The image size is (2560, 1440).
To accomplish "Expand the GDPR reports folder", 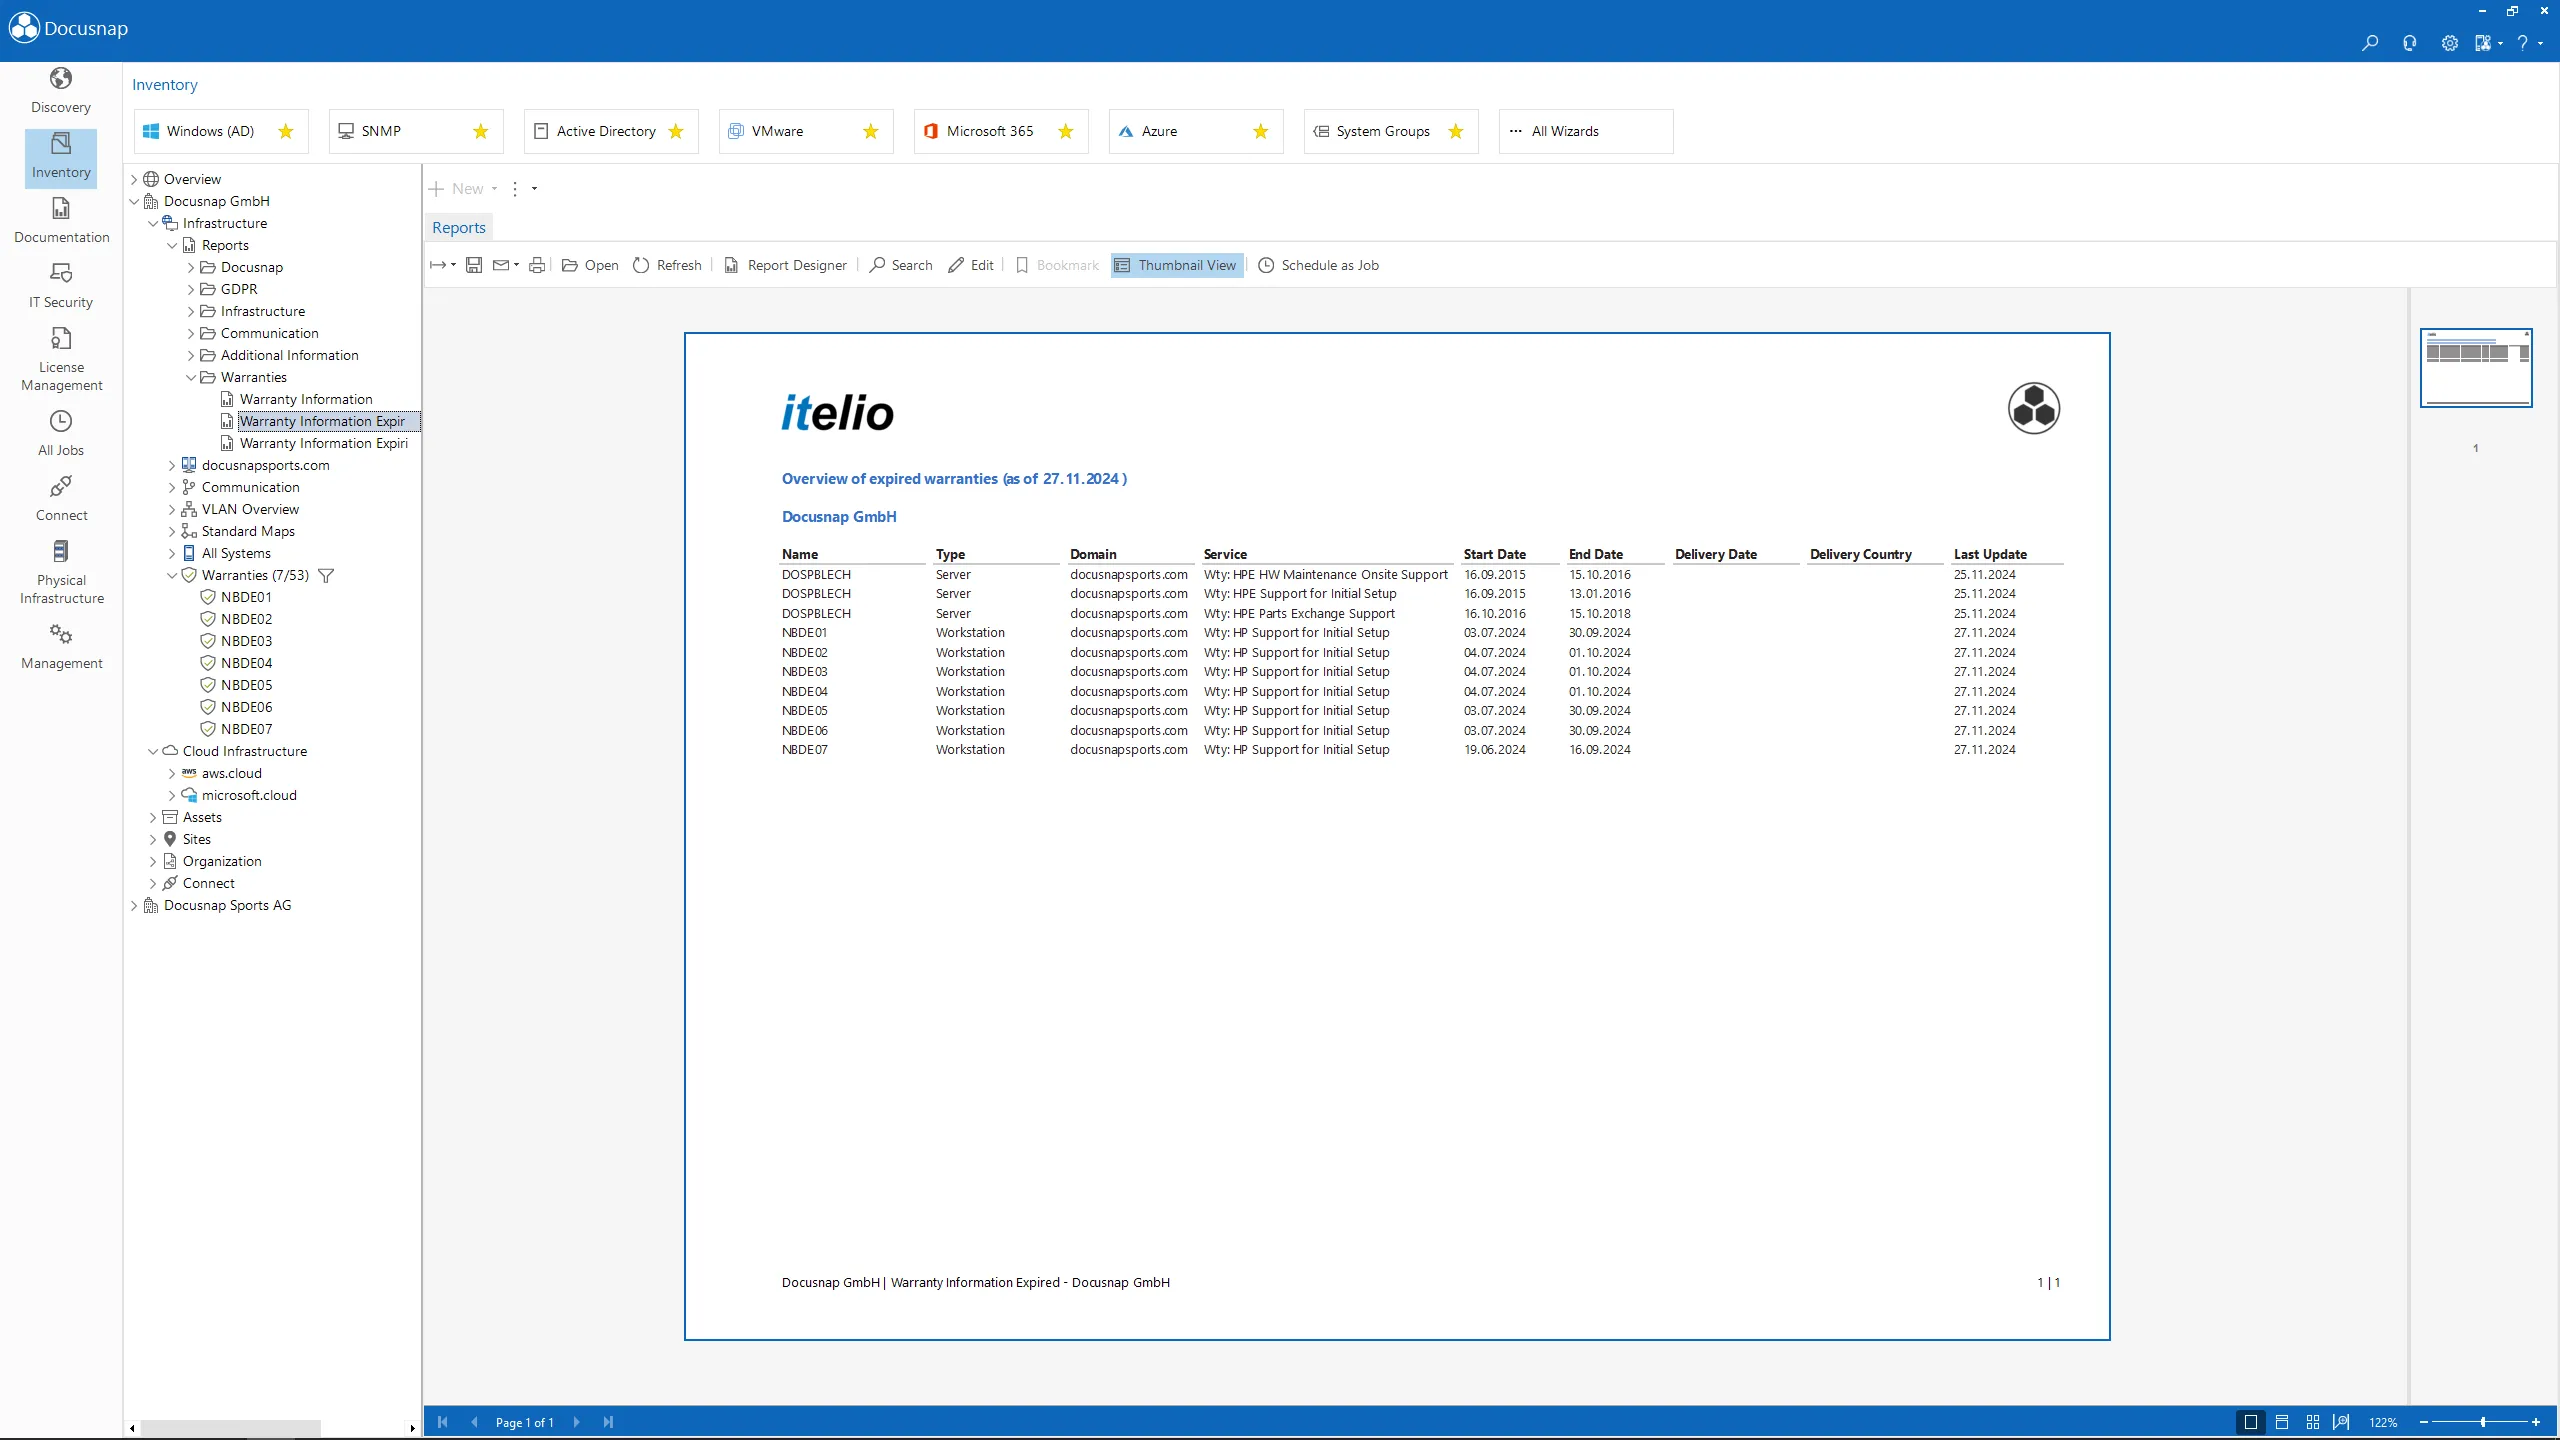I will (191, 289).
